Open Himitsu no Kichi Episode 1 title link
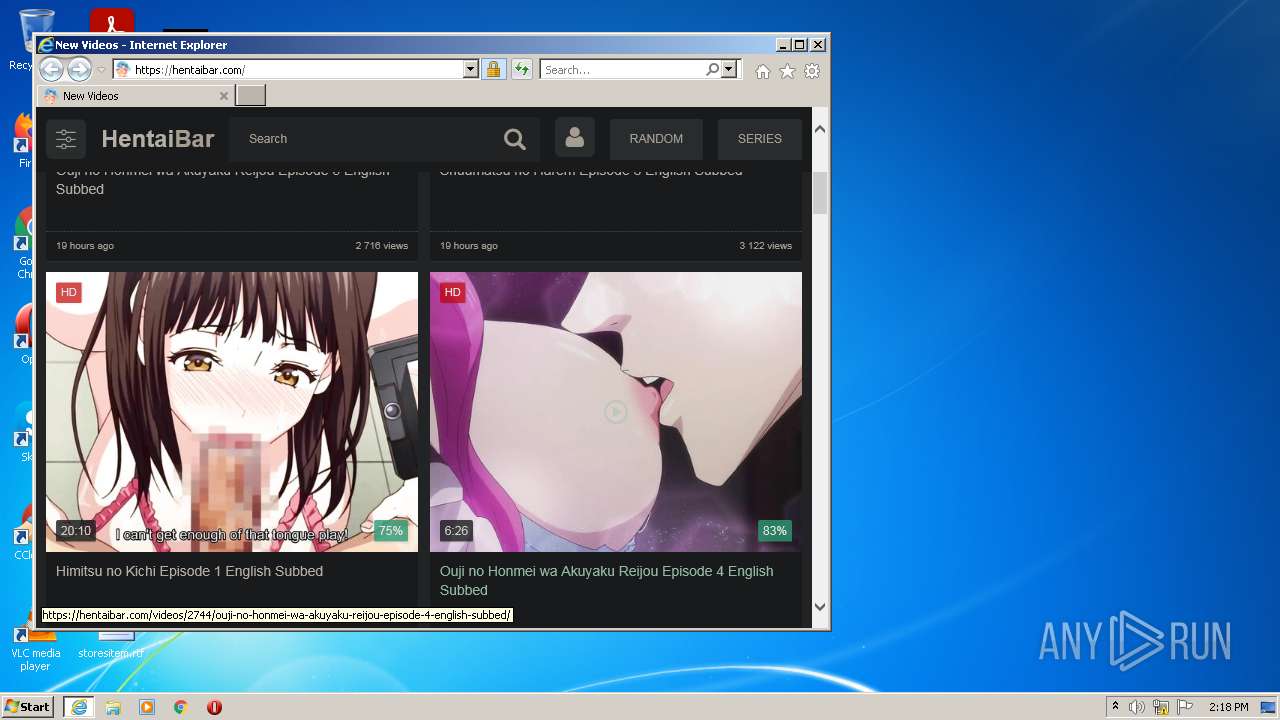The height and width of the screenshot is (720, 1280). tap(189, 571)
